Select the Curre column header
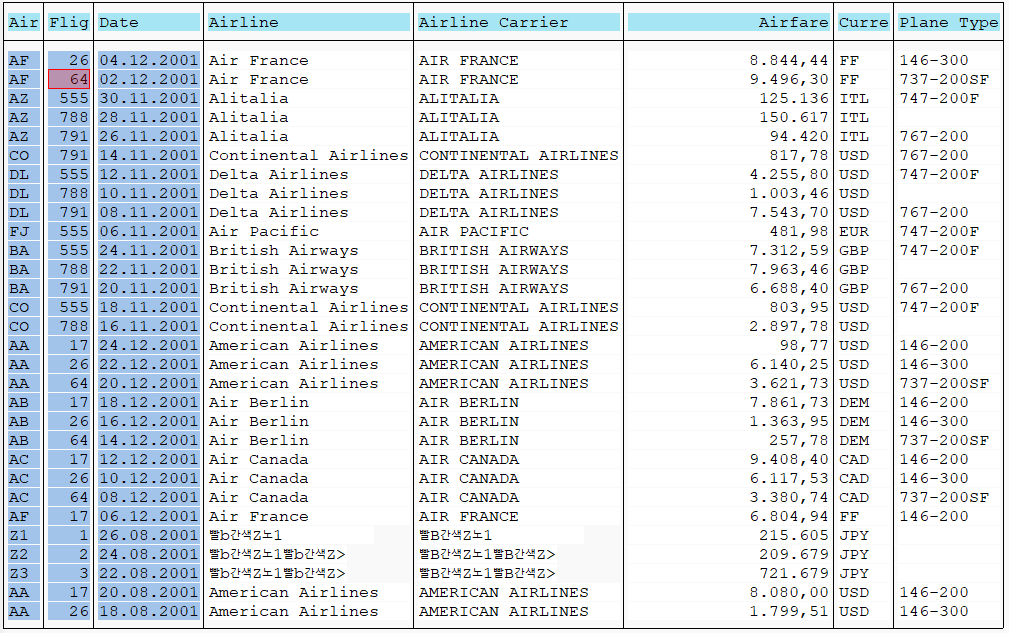Screen dimensions: 1009x633 (864, 23)
